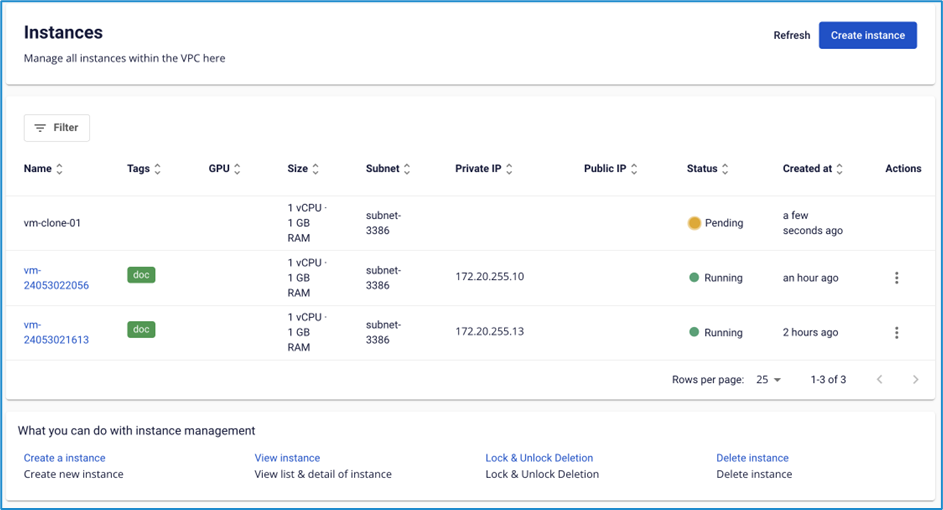Open actions menu for vm-24053021613
Viewport: 943px width, 510px height.
tap(896, 333)
